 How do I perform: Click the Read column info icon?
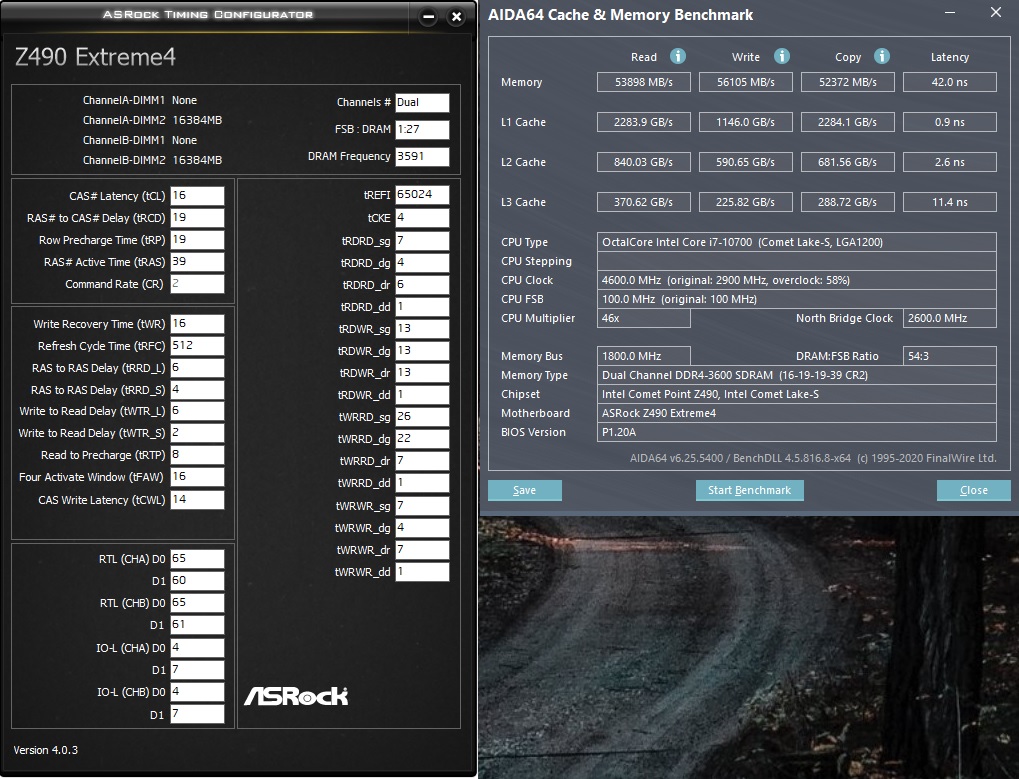[678, 57]
